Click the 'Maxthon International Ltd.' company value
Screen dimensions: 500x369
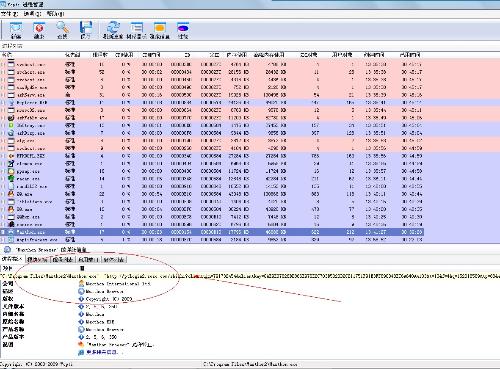tap(118, 284)
